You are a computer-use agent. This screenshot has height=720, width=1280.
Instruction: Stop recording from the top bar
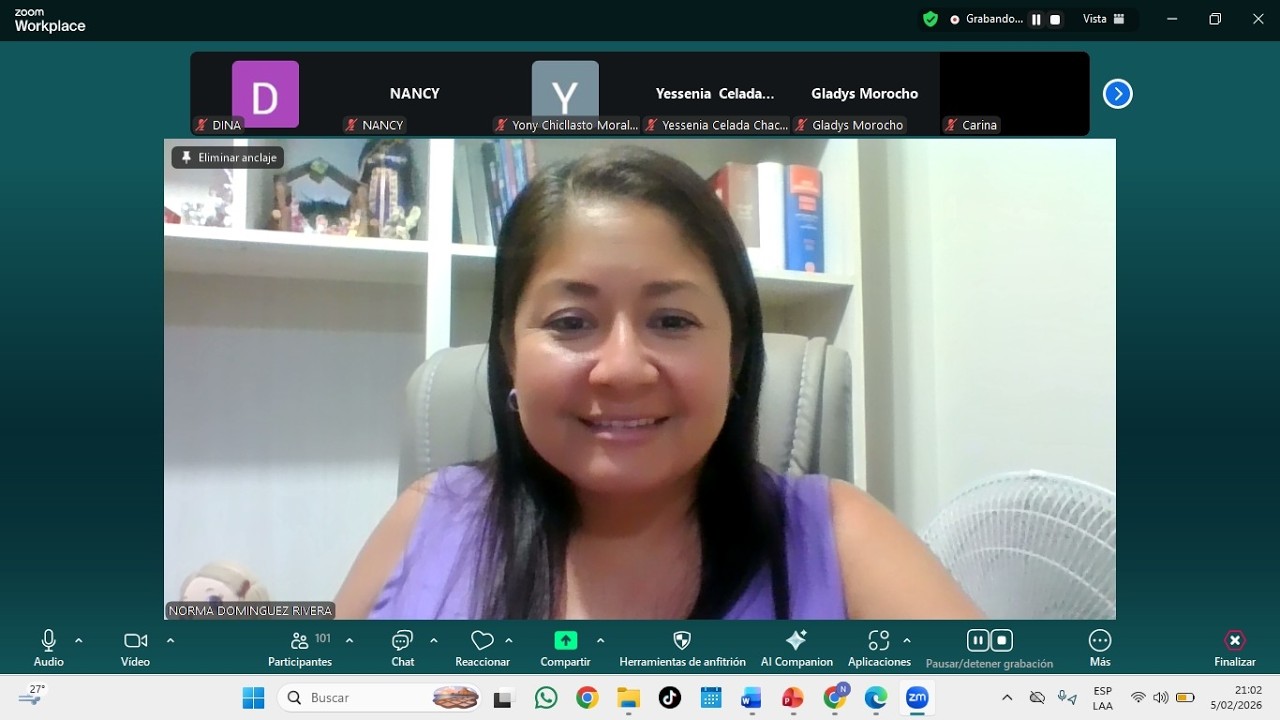pyautogui.click(x=1055, y=19)
